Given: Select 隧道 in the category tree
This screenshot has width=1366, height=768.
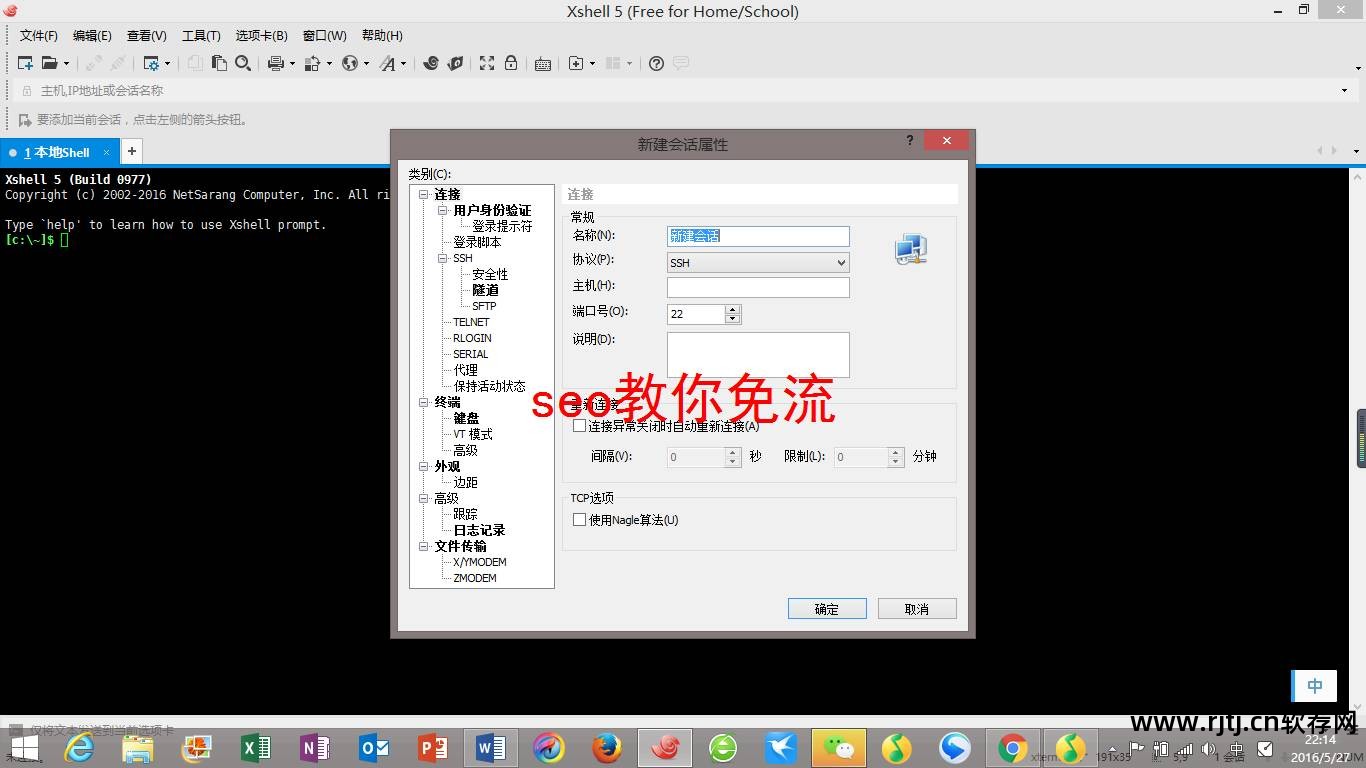Looking at the screenshot, I should click(x=486, y=290).
